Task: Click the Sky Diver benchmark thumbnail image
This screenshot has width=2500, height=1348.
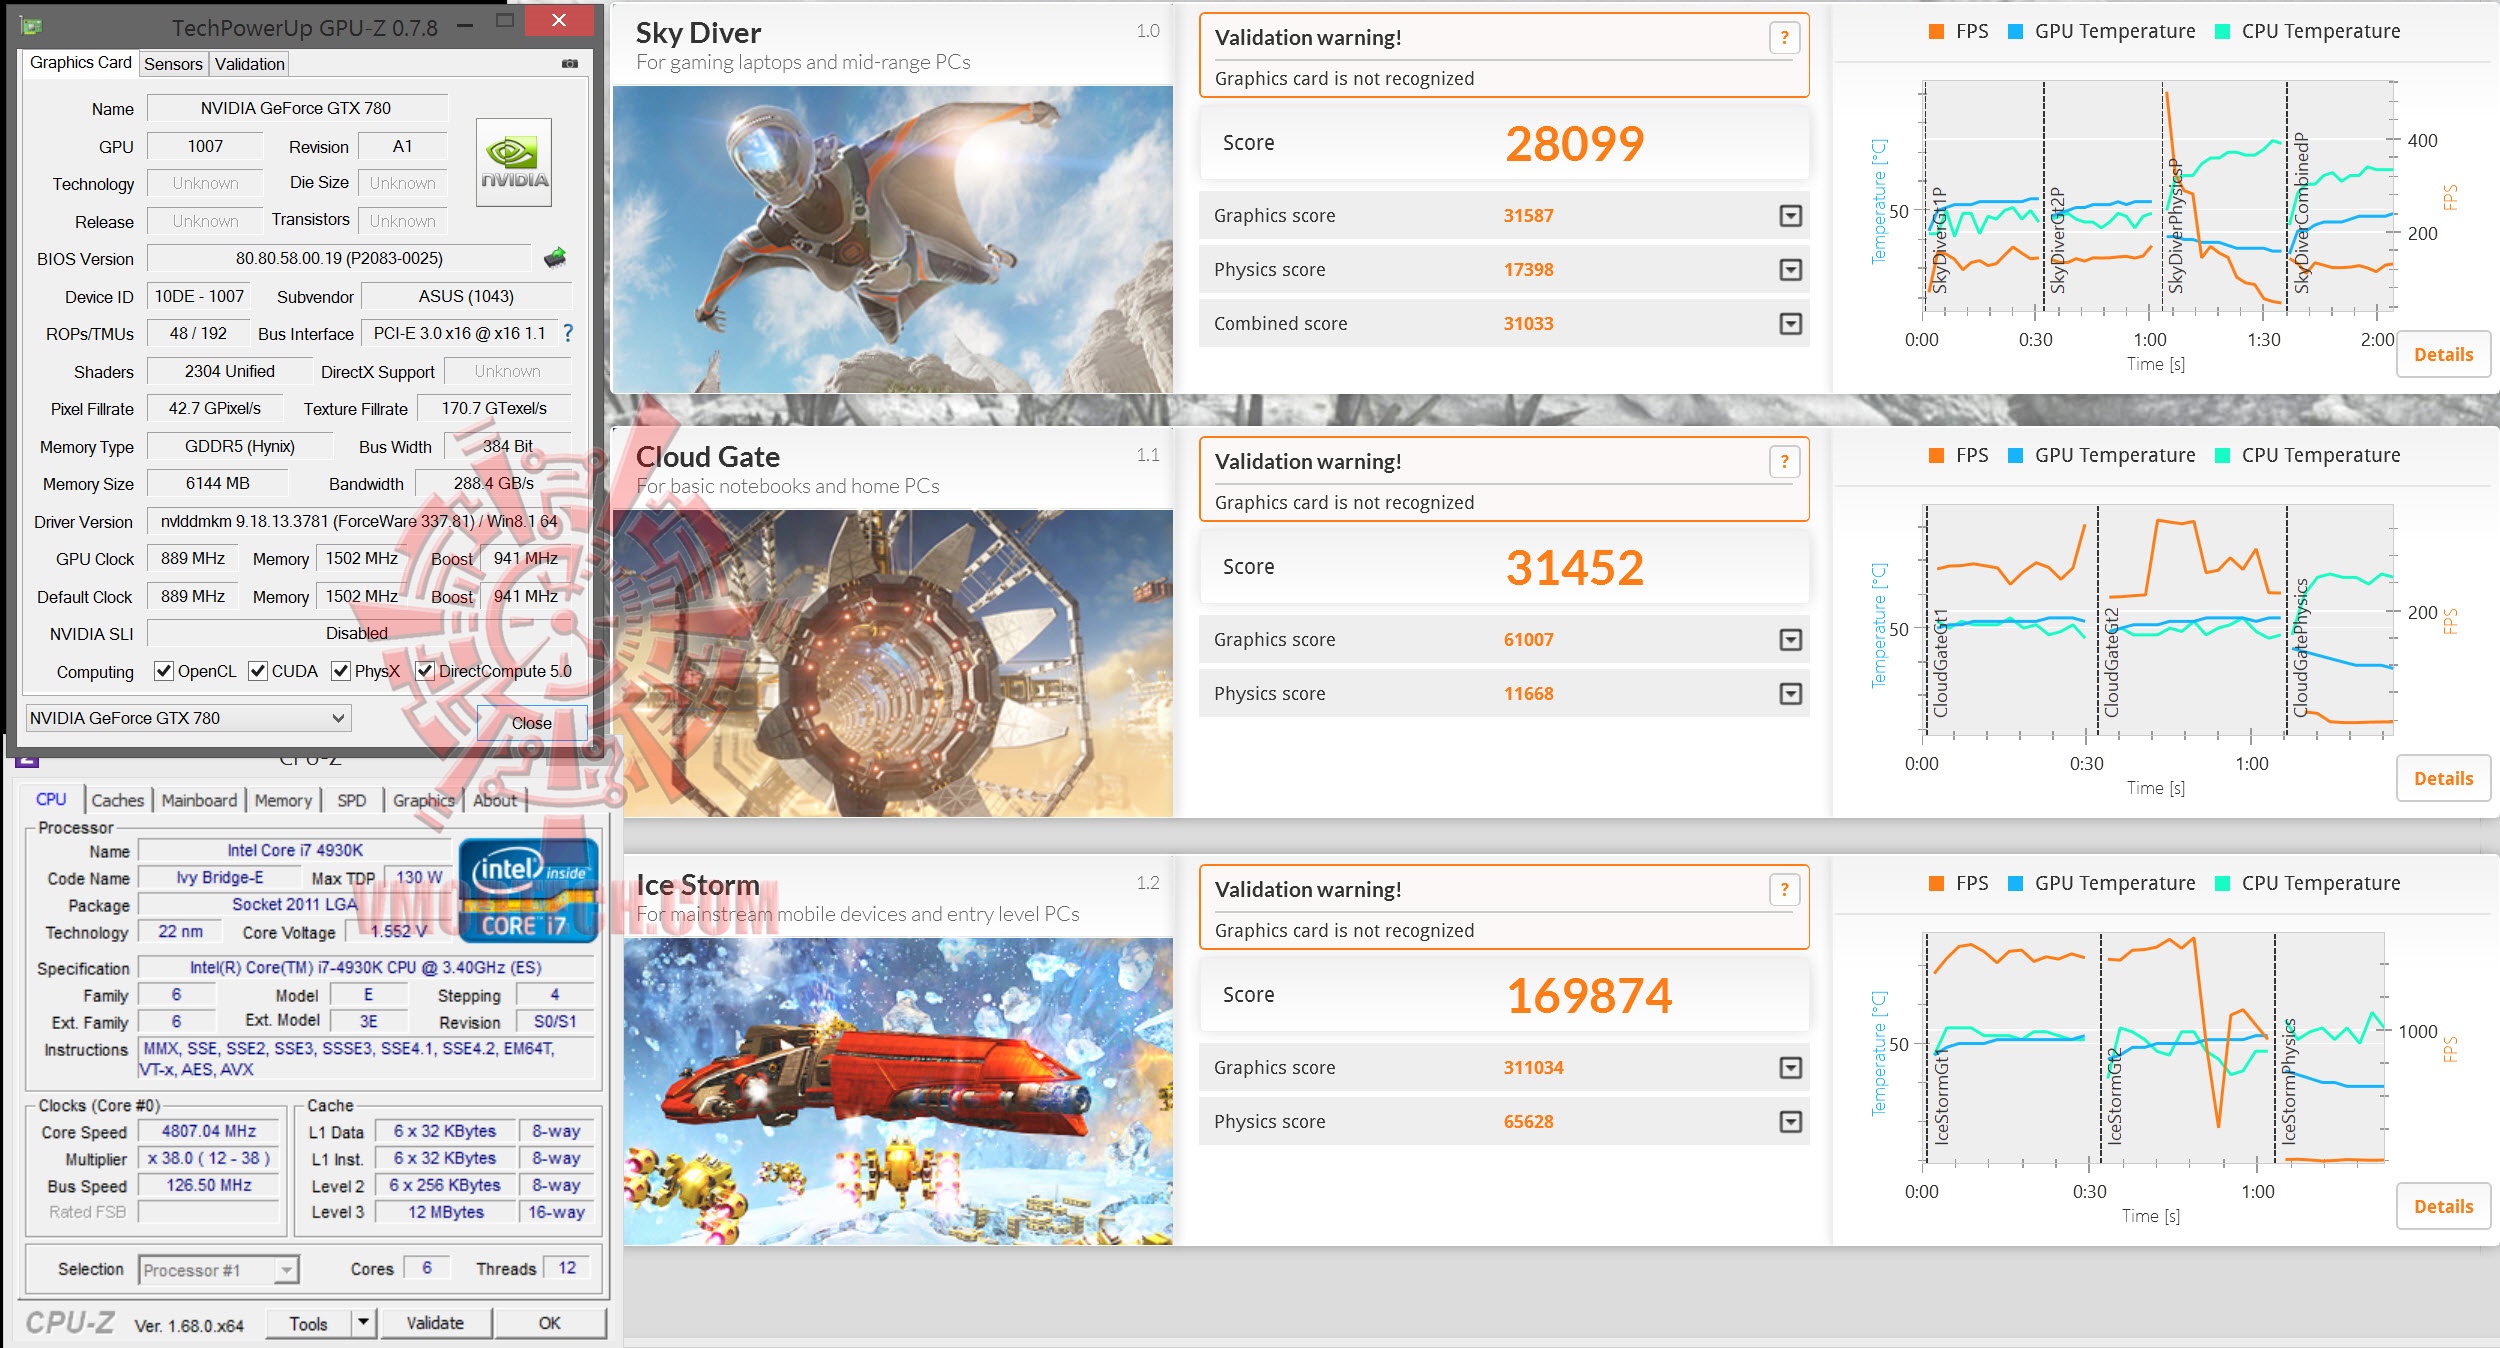Action: 892,239
